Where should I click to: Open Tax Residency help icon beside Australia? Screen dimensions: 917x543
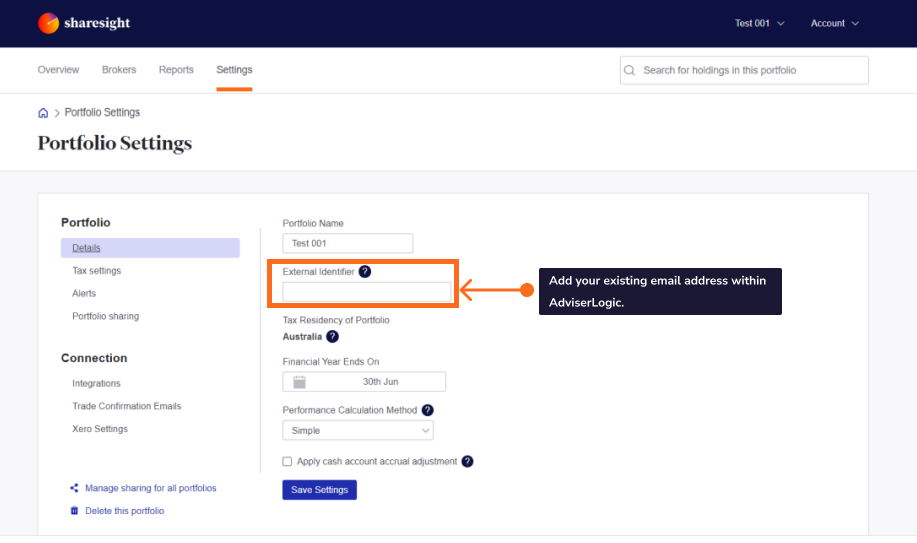point(332,336)
